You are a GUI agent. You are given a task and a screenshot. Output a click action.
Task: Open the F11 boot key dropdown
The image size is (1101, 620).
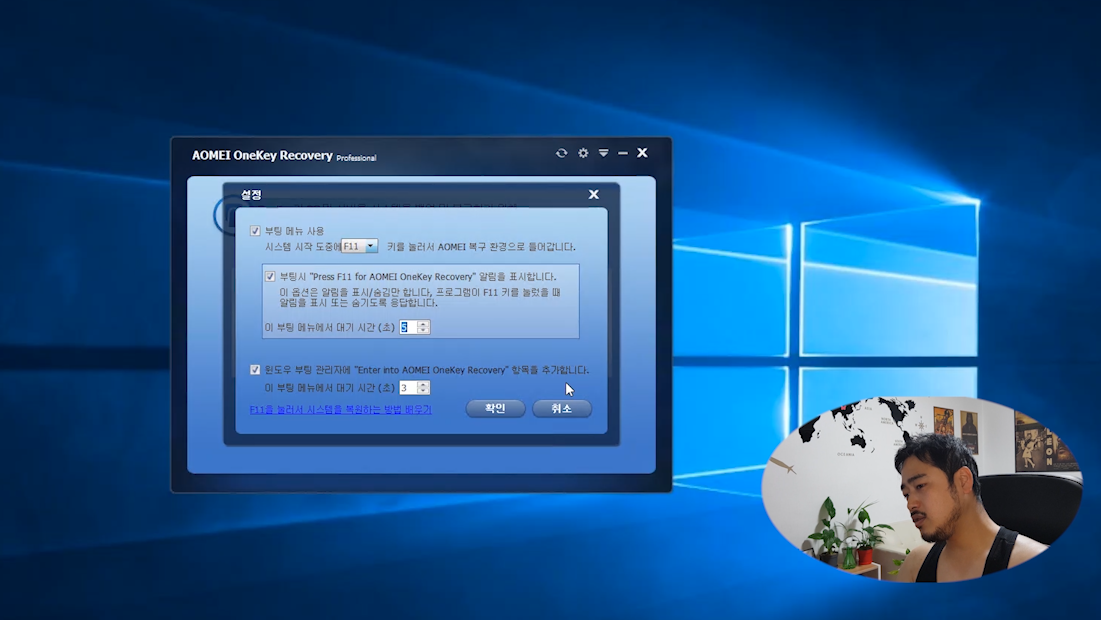point(360,246)
